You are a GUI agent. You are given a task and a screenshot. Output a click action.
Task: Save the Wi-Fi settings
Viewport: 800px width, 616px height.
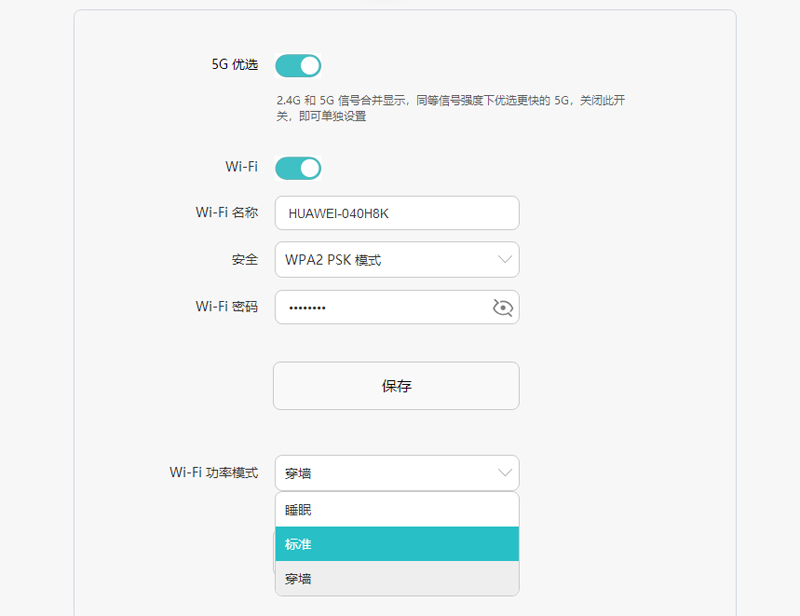point(396,385)
